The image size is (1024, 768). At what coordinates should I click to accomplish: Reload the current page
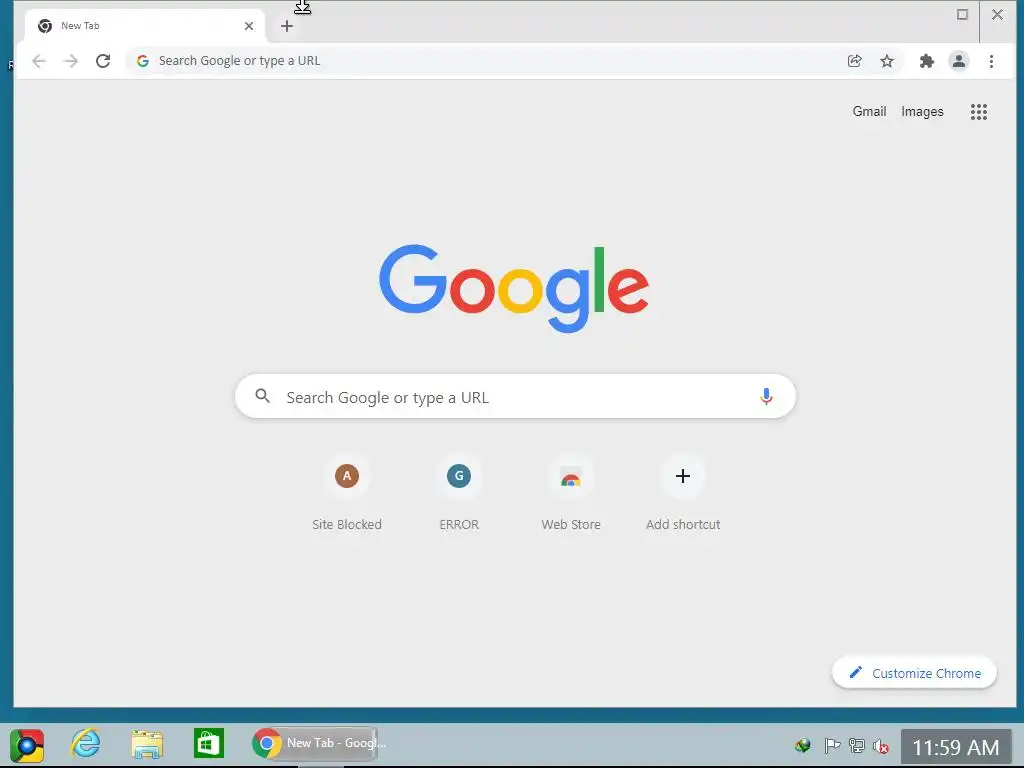[x=103, y=61]
